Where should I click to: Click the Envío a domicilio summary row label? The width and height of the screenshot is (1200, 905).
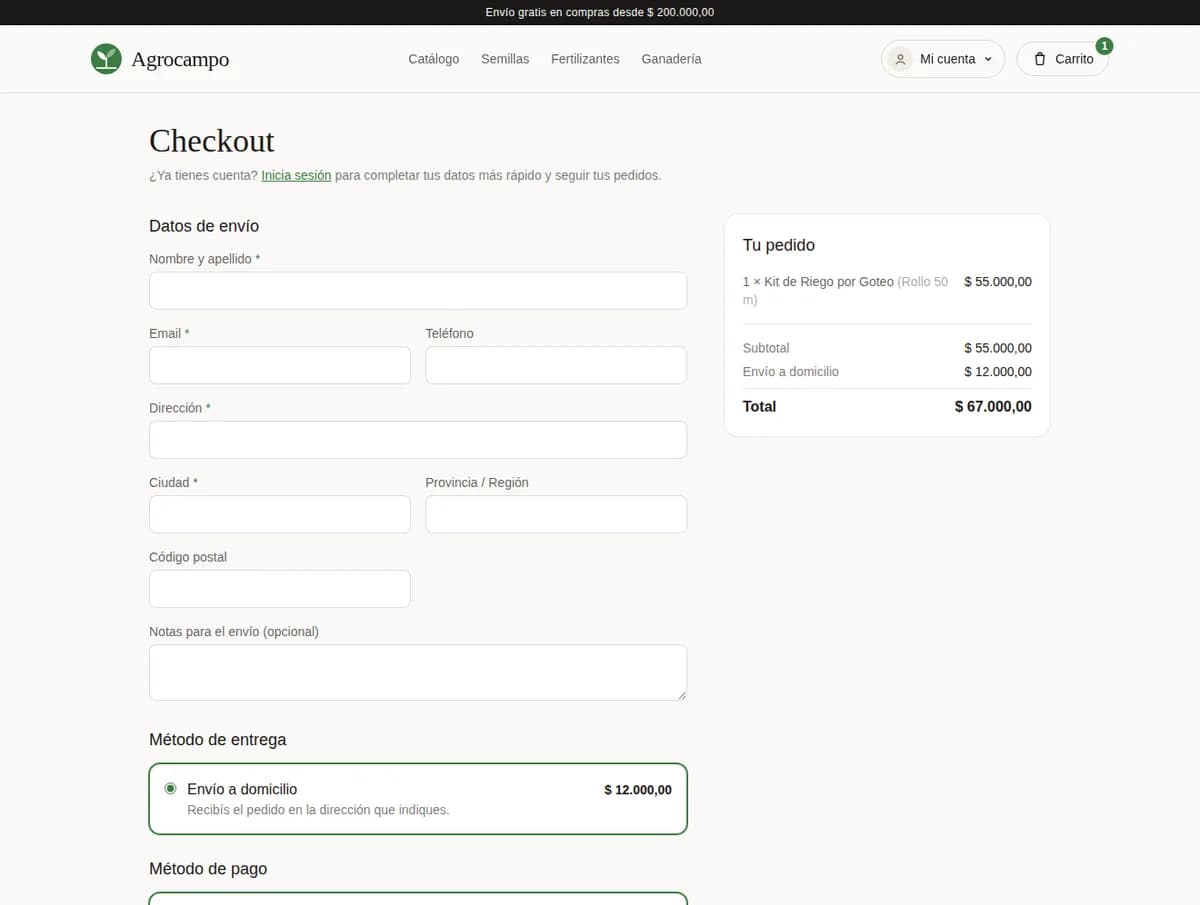(791, 371)
